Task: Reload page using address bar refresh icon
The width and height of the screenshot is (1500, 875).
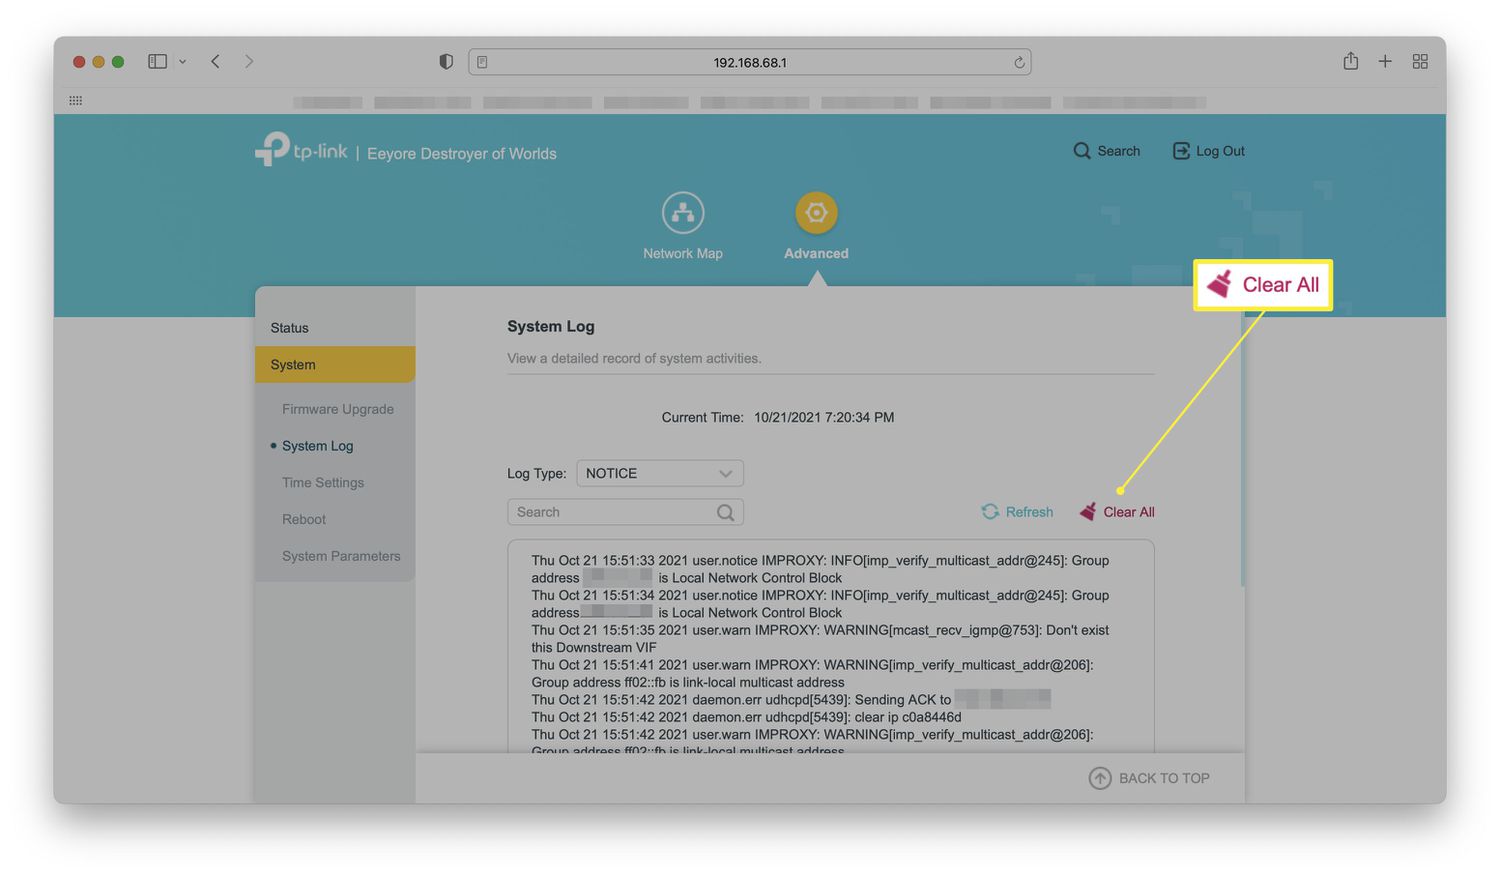Action: coord(1019,62)
